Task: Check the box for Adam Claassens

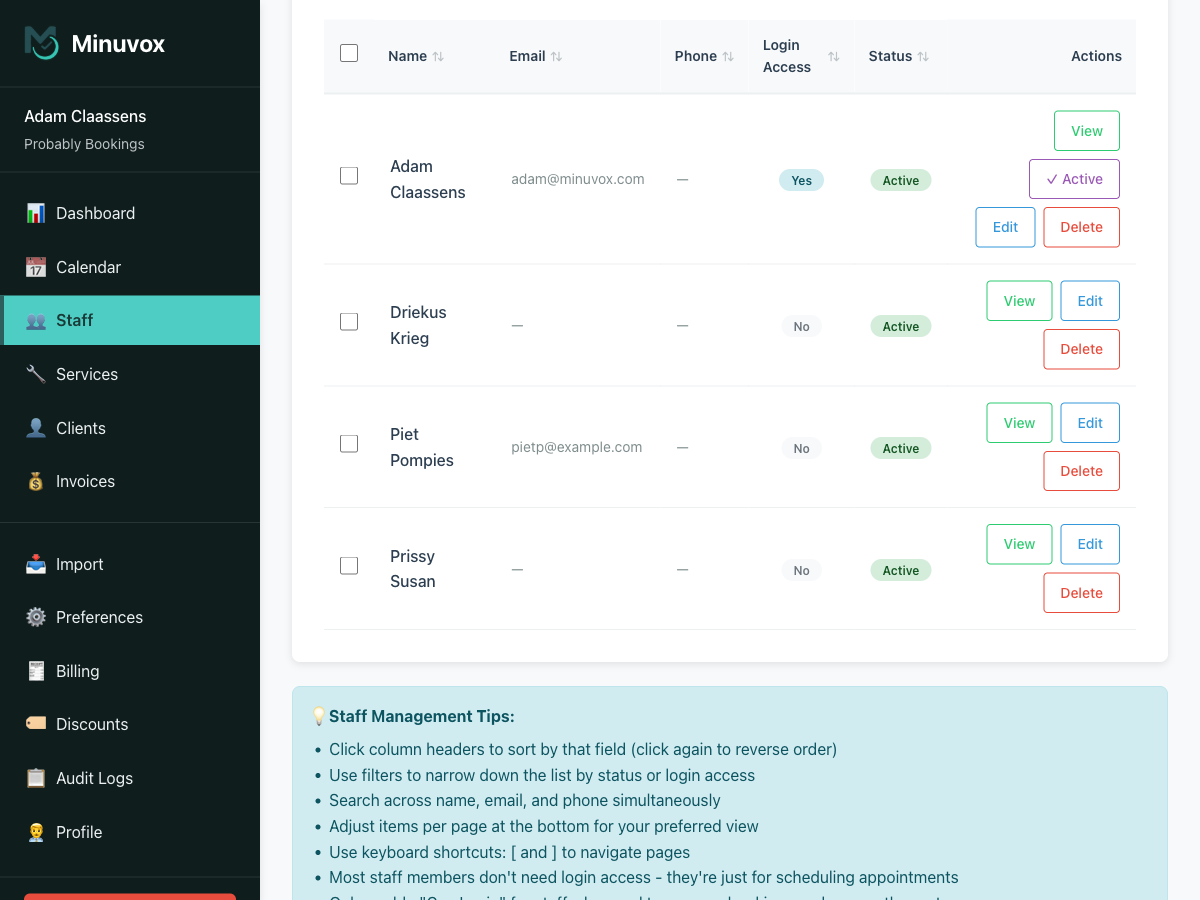Action: pyautogui.click(x=349, y=176)
